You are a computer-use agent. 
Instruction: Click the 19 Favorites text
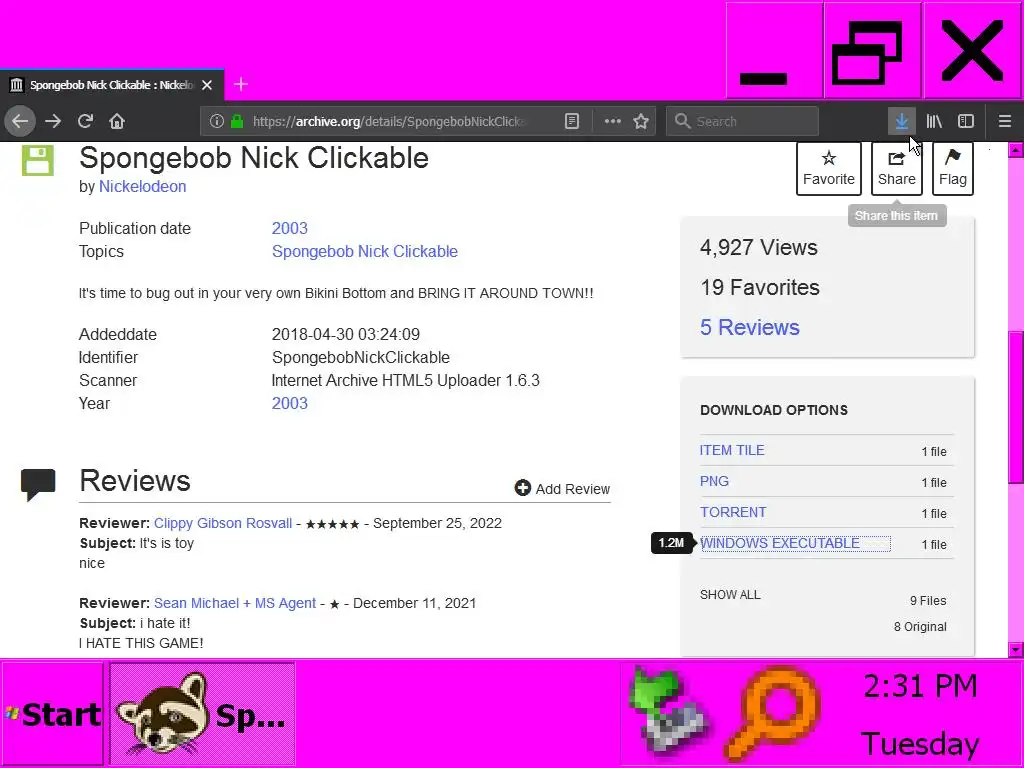(760, 287)
